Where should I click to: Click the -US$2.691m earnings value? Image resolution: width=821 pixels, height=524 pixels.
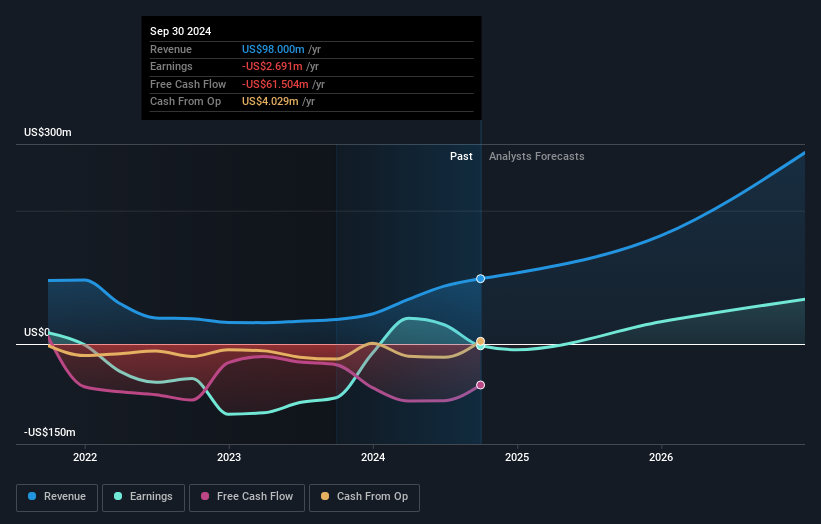pos(272,66)
